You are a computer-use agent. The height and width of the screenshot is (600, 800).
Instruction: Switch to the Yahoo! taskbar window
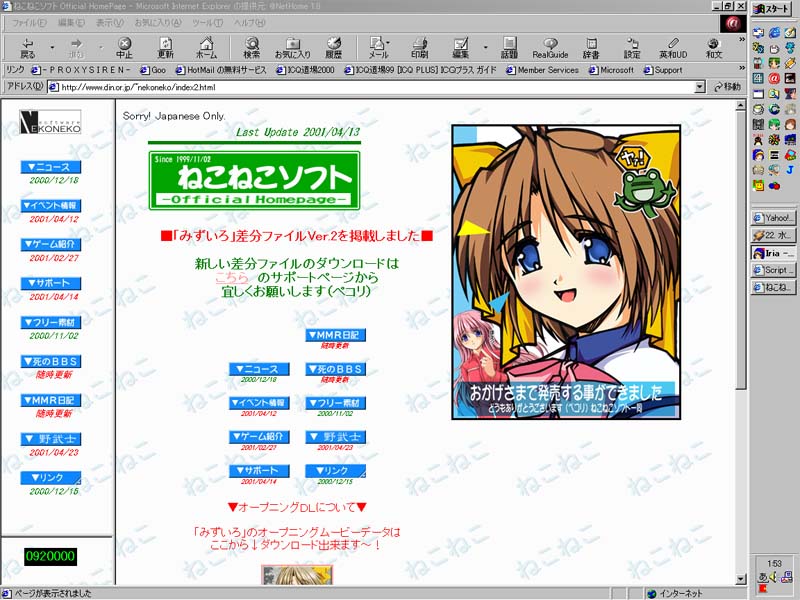pos(773,218)
